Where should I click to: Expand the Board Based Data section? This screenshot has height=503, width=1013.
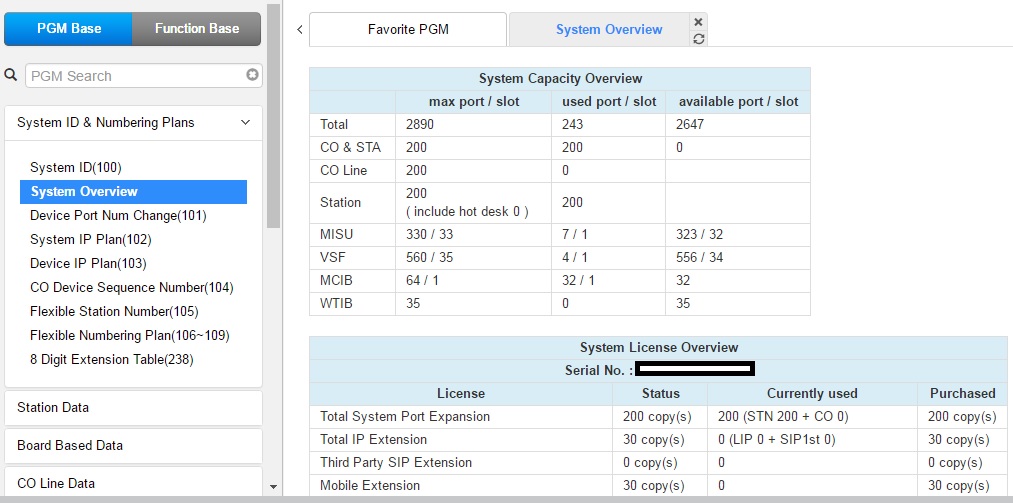pyautogui.click(x=133, y=446)
